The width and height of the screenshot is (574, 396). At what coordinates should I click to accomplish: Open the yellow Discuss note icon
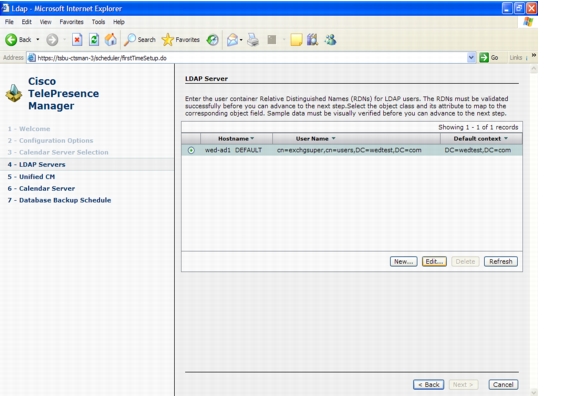tap(296, 40)
